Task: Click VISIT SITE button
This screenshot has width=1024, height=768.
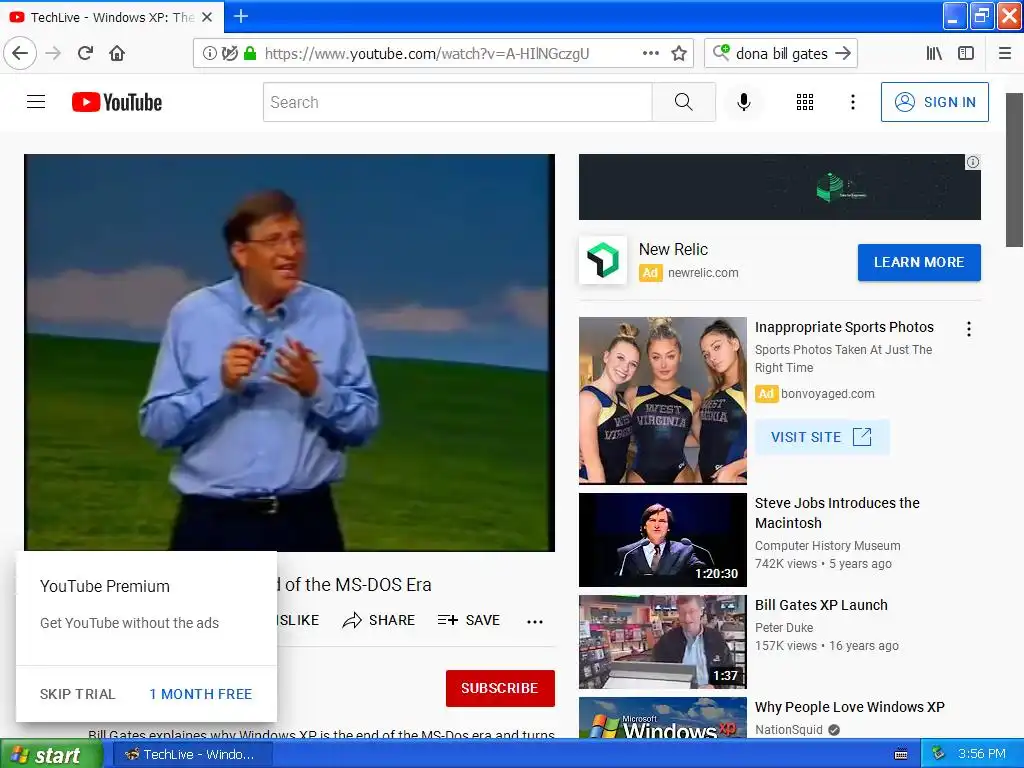Action: pos(822,437)
